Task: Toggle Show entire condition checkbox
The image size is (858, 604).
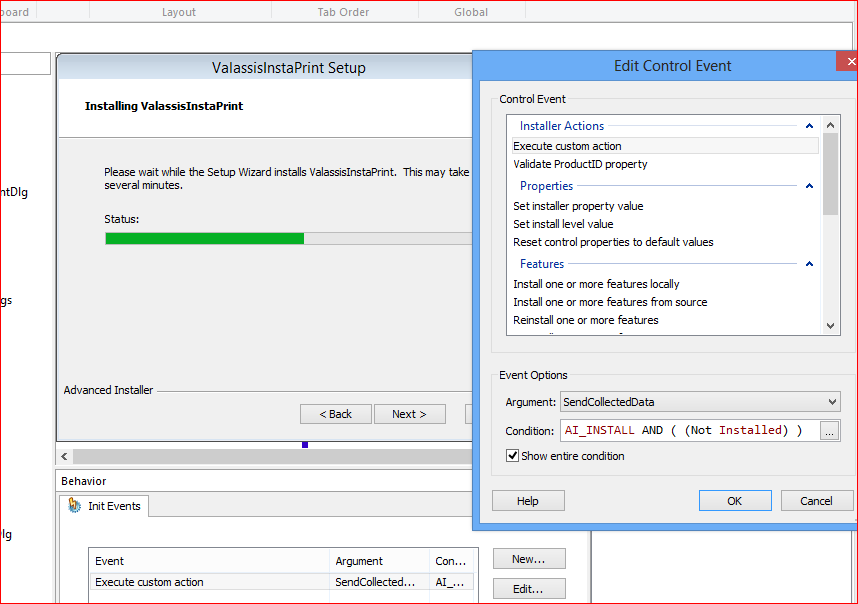Action: (x=513, y=456)
